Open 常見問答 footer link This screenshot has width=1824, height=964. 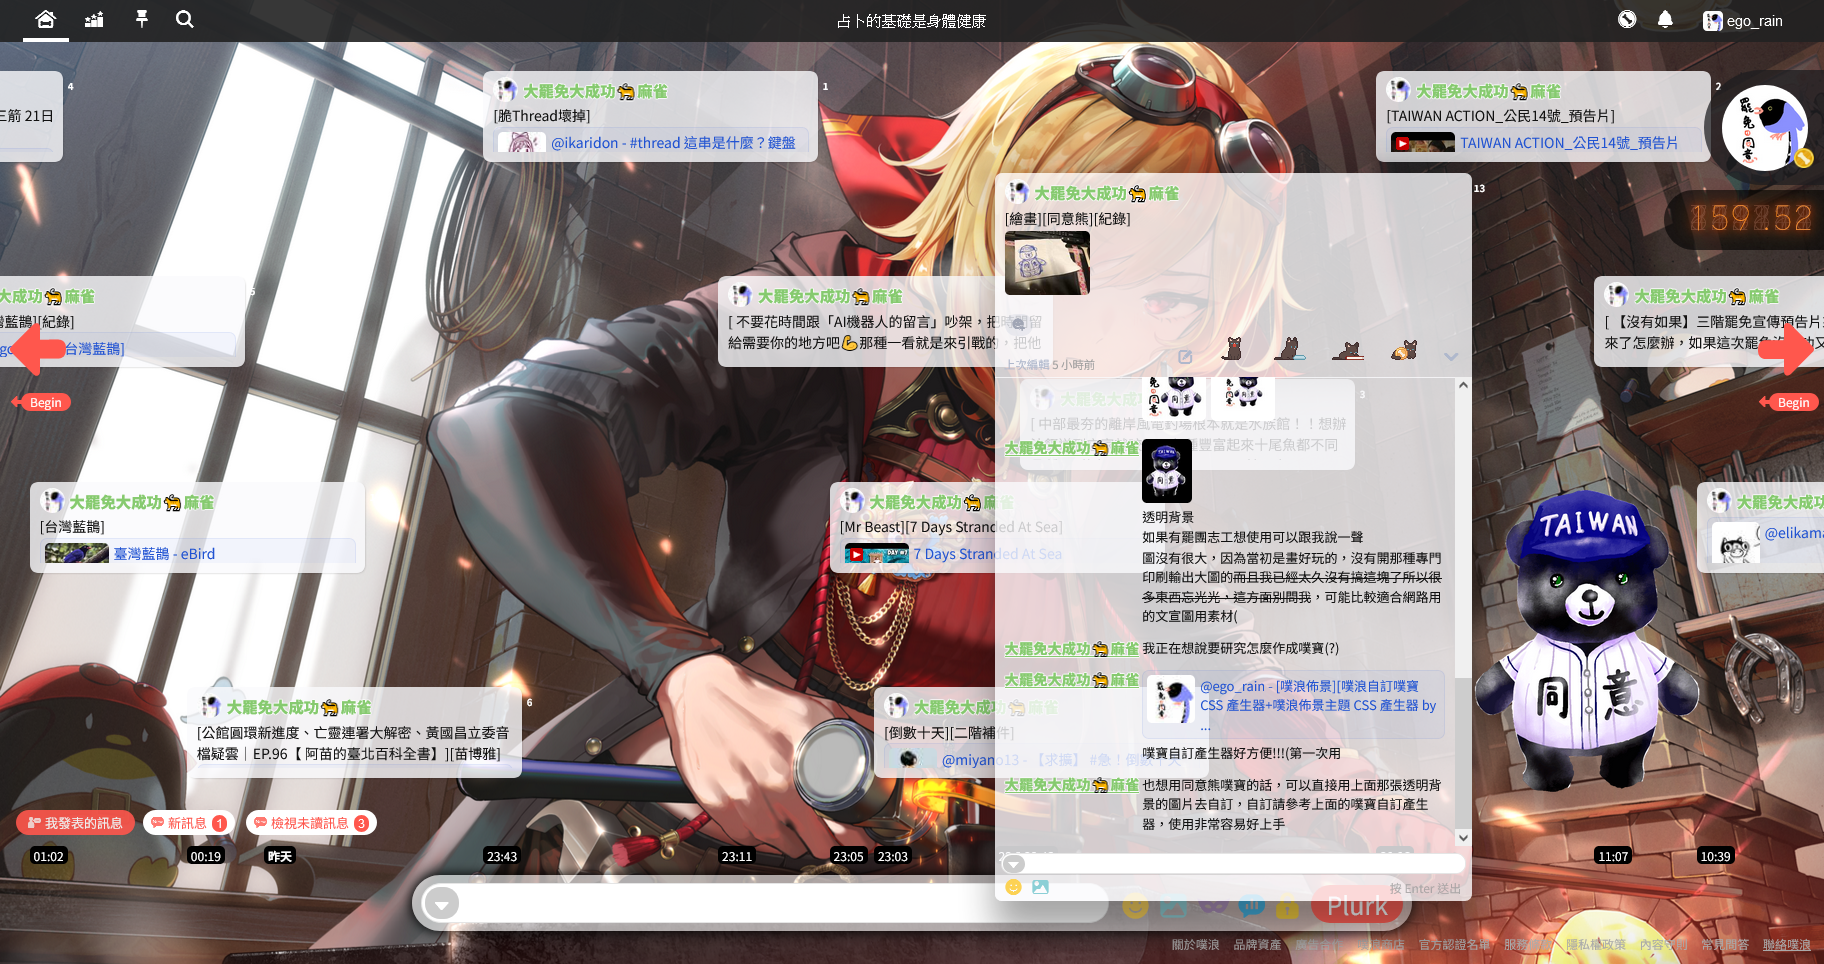pyautogui.click(x=1725, y=944)
